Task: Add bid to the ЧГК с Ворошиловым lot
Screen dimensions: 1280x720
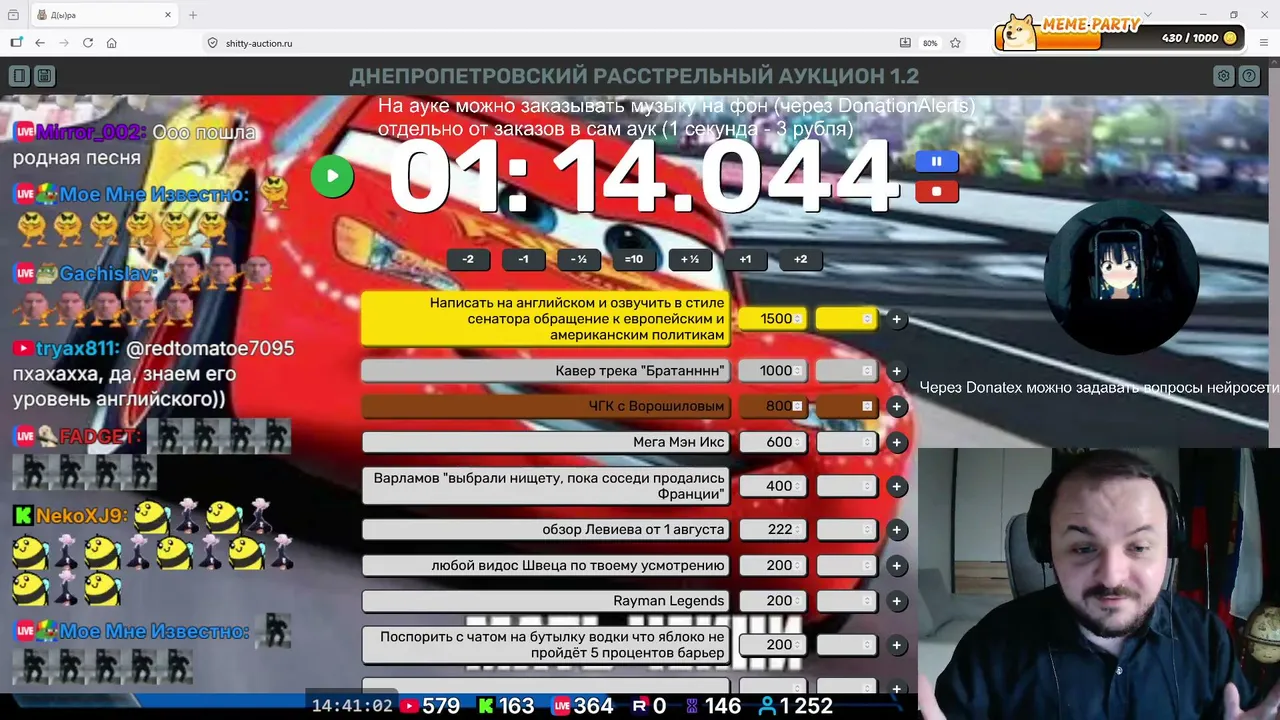Action: tap(897, 406)
